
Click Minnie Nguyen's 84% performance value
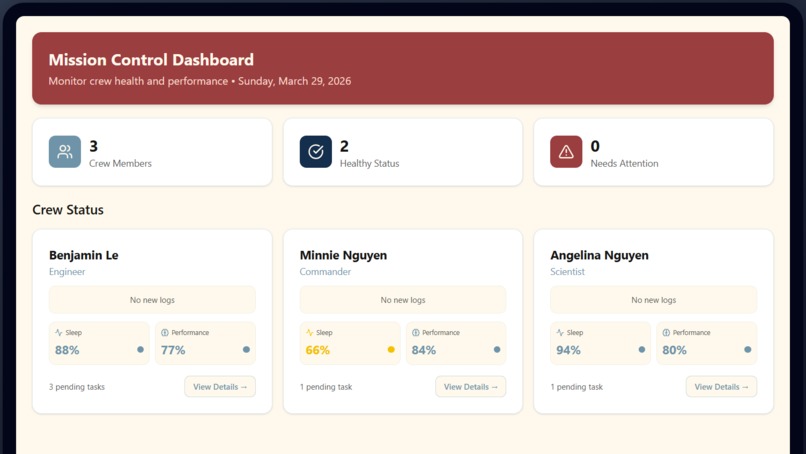click(424, 350)
